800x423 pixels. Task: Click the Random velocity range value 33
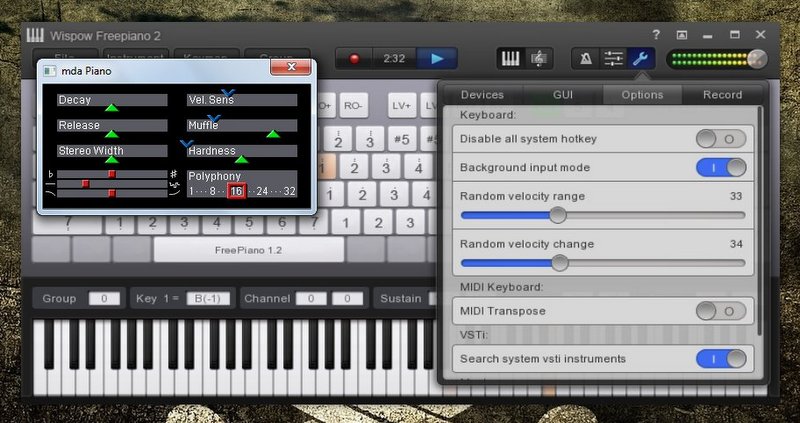click(736, 196)
